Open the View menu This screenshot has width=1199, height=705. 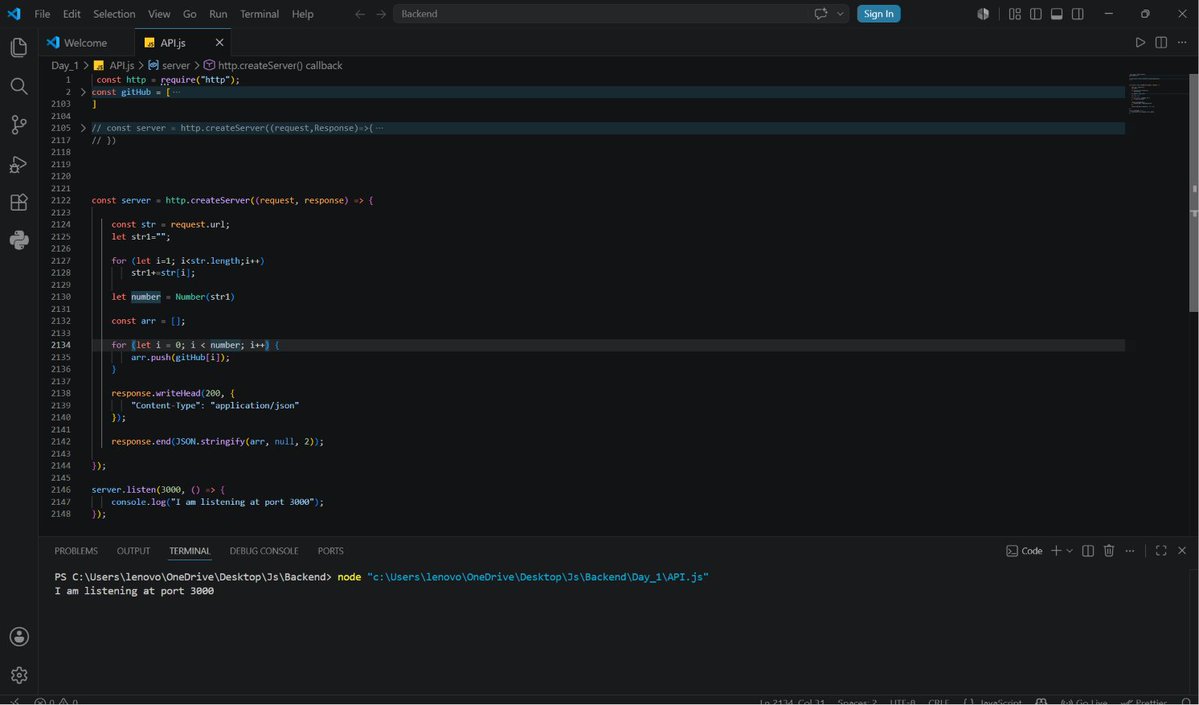click(x=159, y=14)
